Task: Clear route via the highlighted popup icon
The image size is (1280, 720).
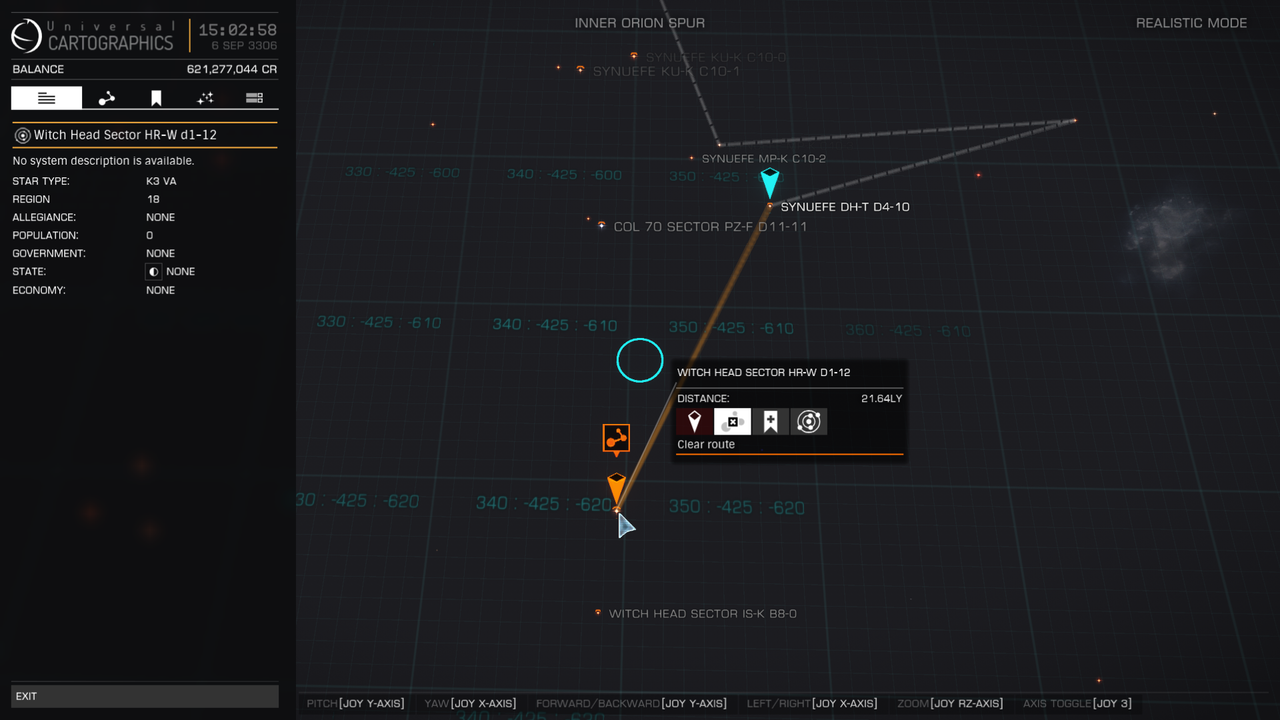Action: click(732, 422)
